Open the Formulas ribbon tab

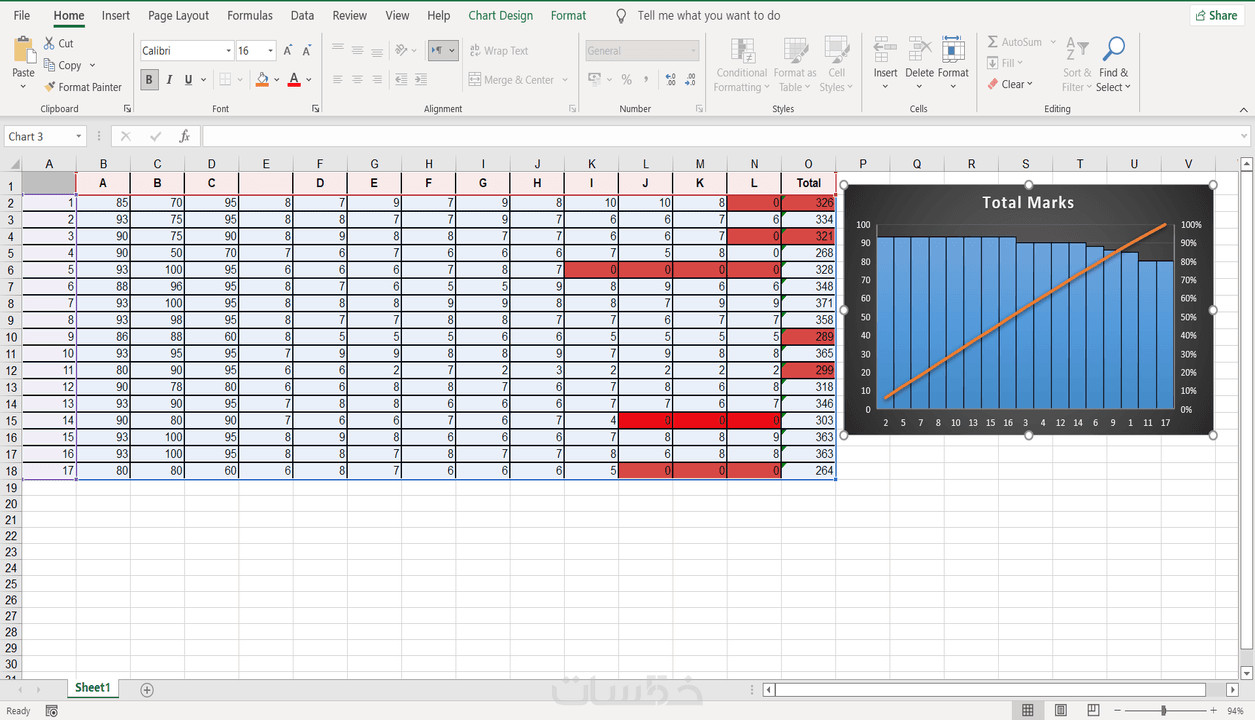click(249, 15)
